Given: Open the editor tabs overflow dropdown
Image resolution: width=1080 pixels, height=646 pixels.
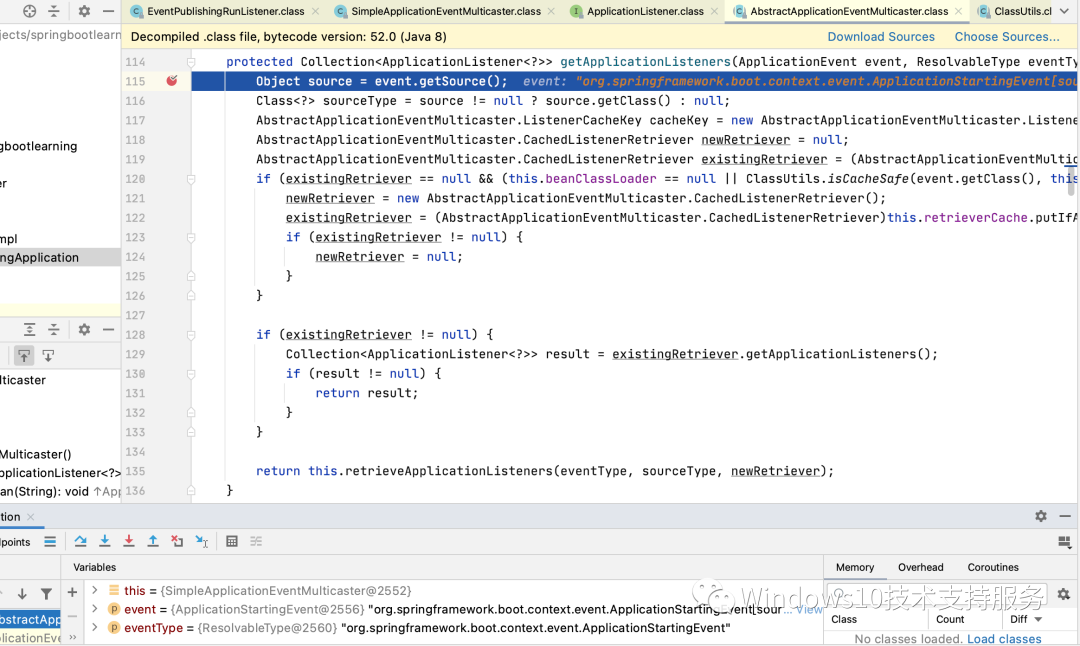Looking at the screenshot, I should click(1064, 11).
